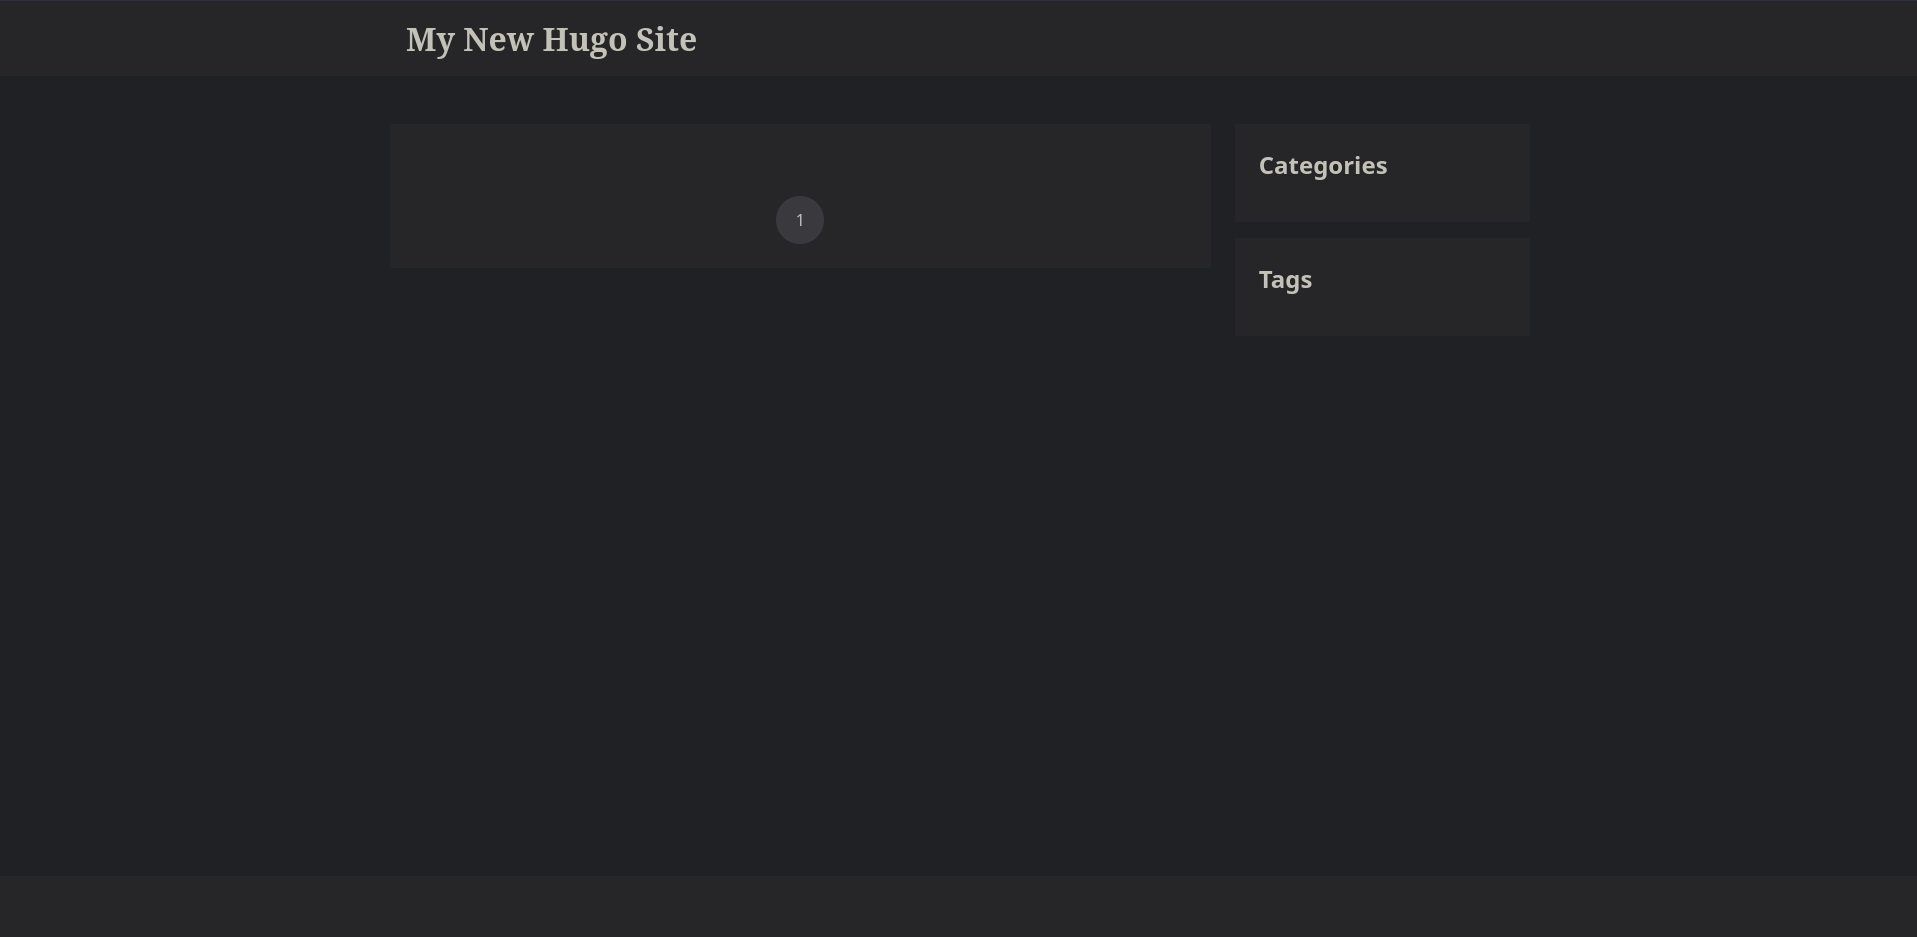Focus the Categories title text
Viewport: 1917px width, 937px height.
(x=1322, y=166)
